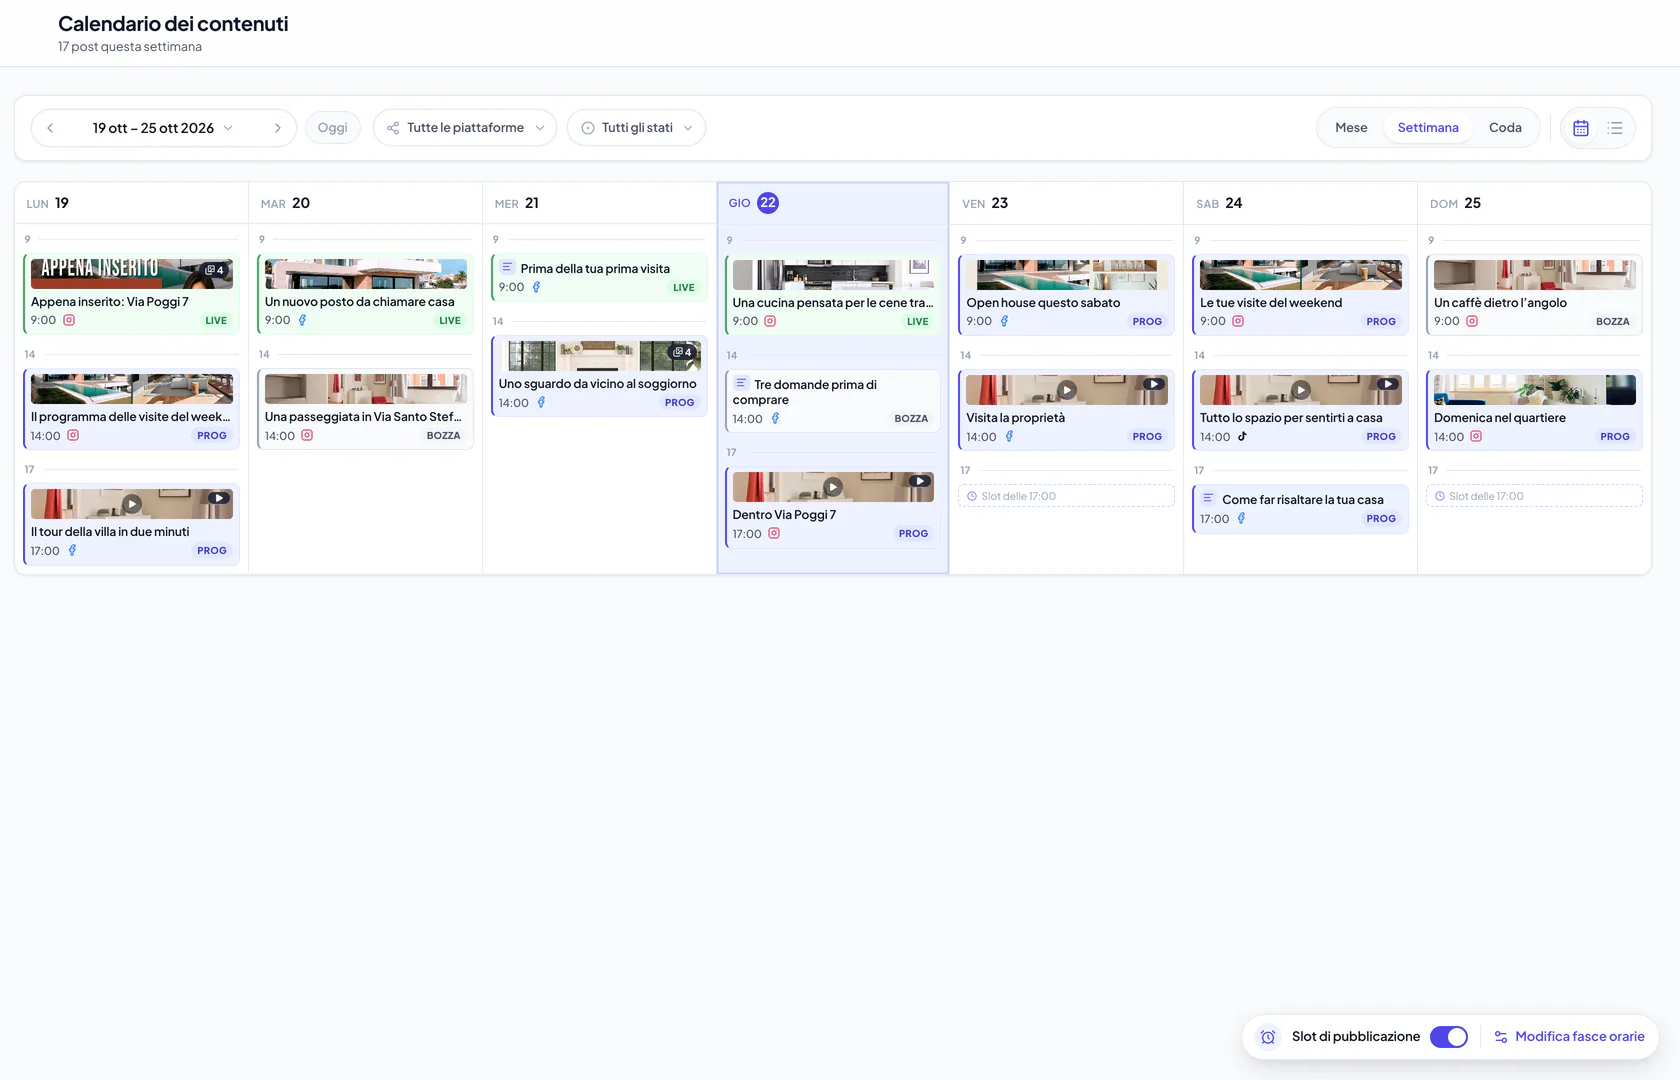Click the text-post icon on 'Prima della tua prima visita'
The height and width of the screenshot is (1080, 1680).
click(x=507, y=268)
